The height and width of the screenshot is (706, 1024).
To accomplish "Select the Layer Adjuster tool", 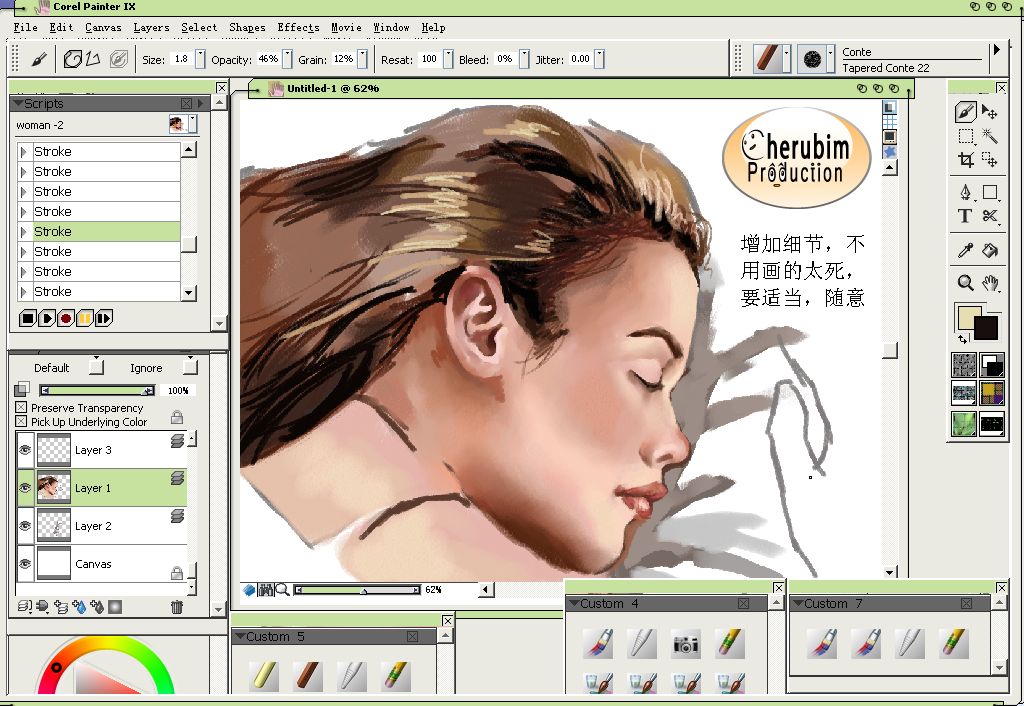I will [989, 112].
